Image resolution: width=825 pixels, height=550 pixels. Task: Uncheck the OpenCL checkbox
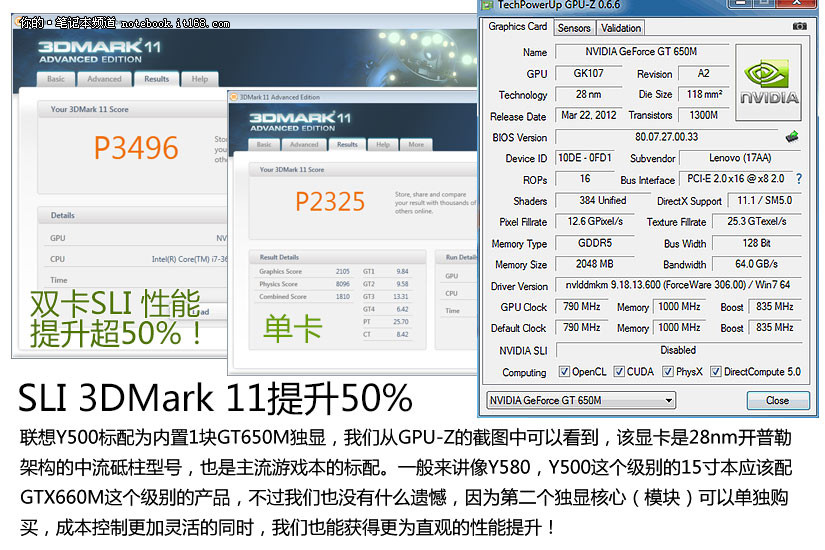pyautogui.click(x=564, y=372)
